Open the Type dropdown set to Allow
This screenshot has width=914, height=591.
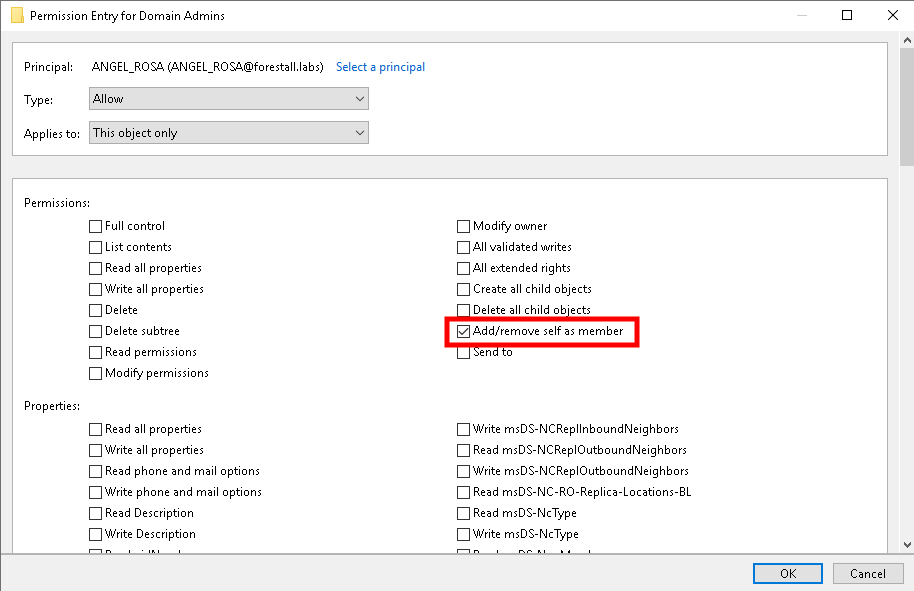click(x=229, y=99)
